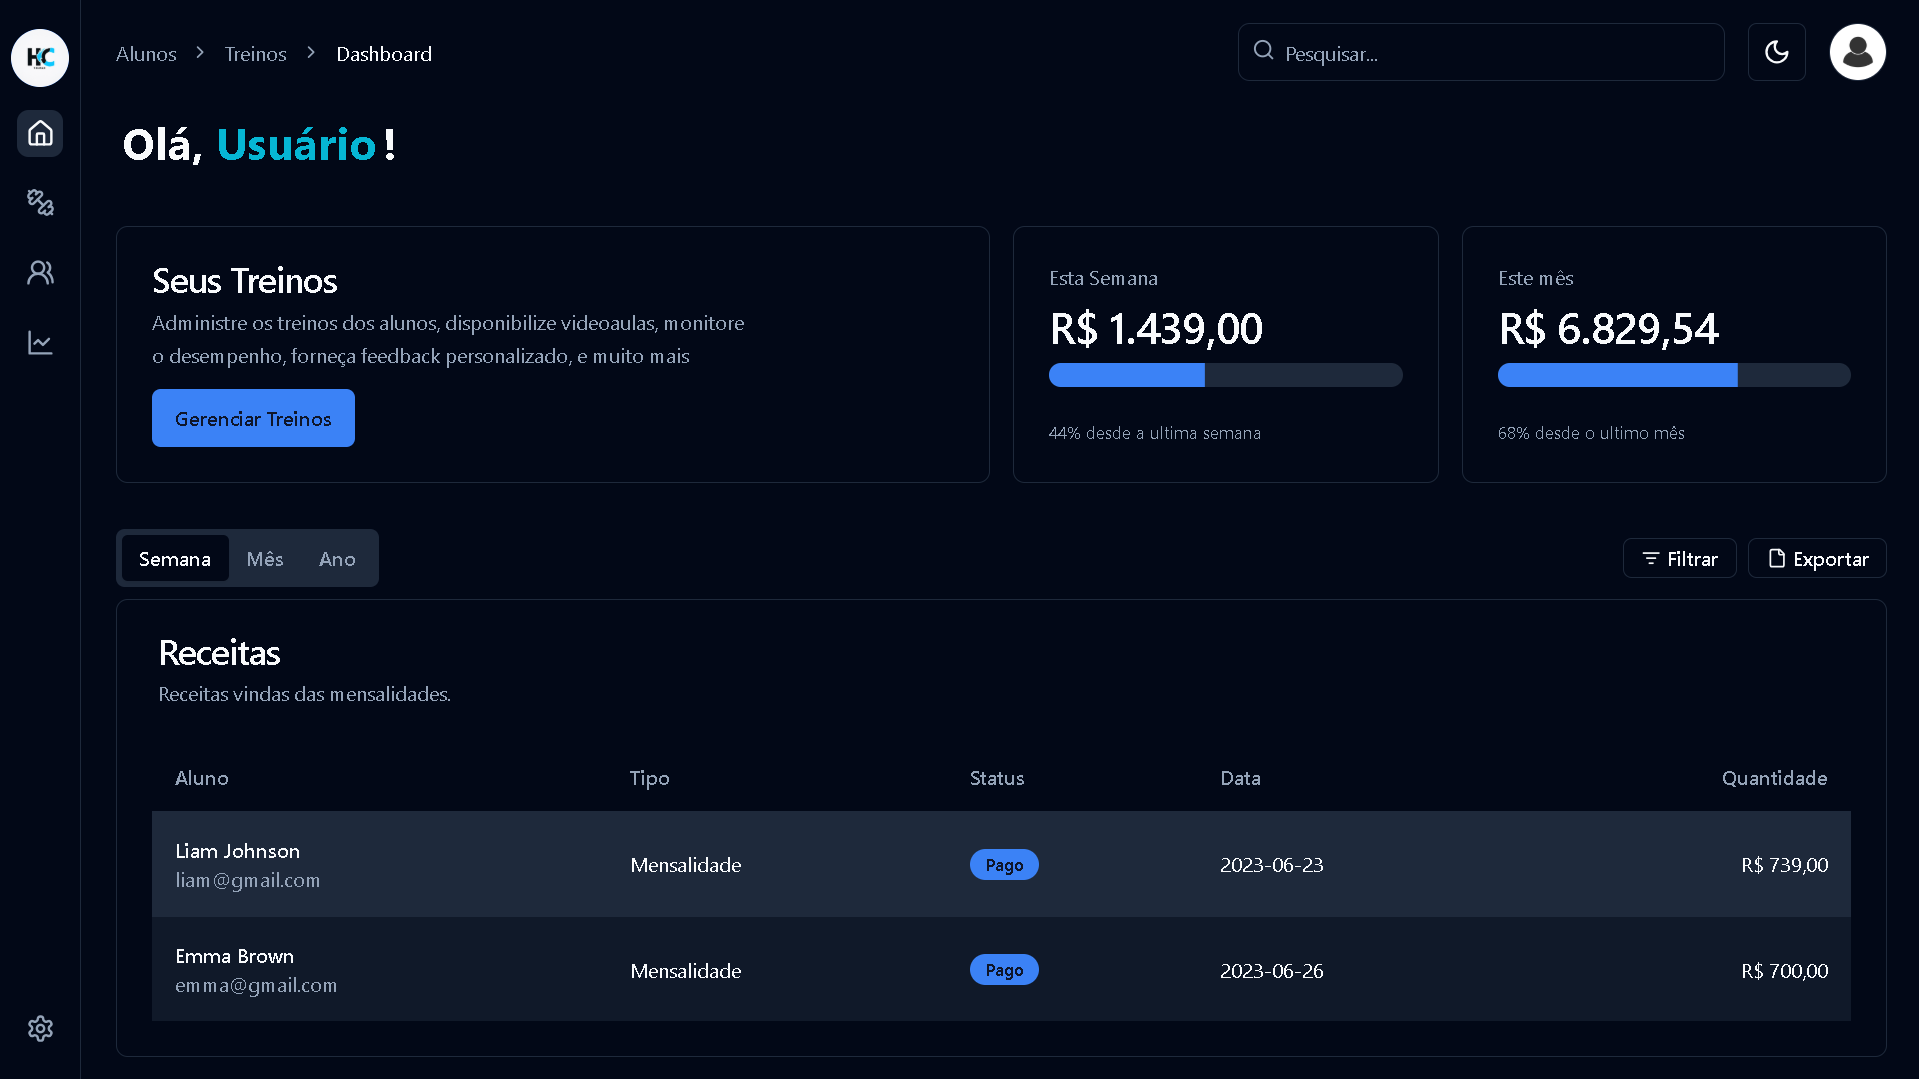This screenshot has width=1919, height=1079.
Task: Switch to the Semana tab
Action: [175, 559]
